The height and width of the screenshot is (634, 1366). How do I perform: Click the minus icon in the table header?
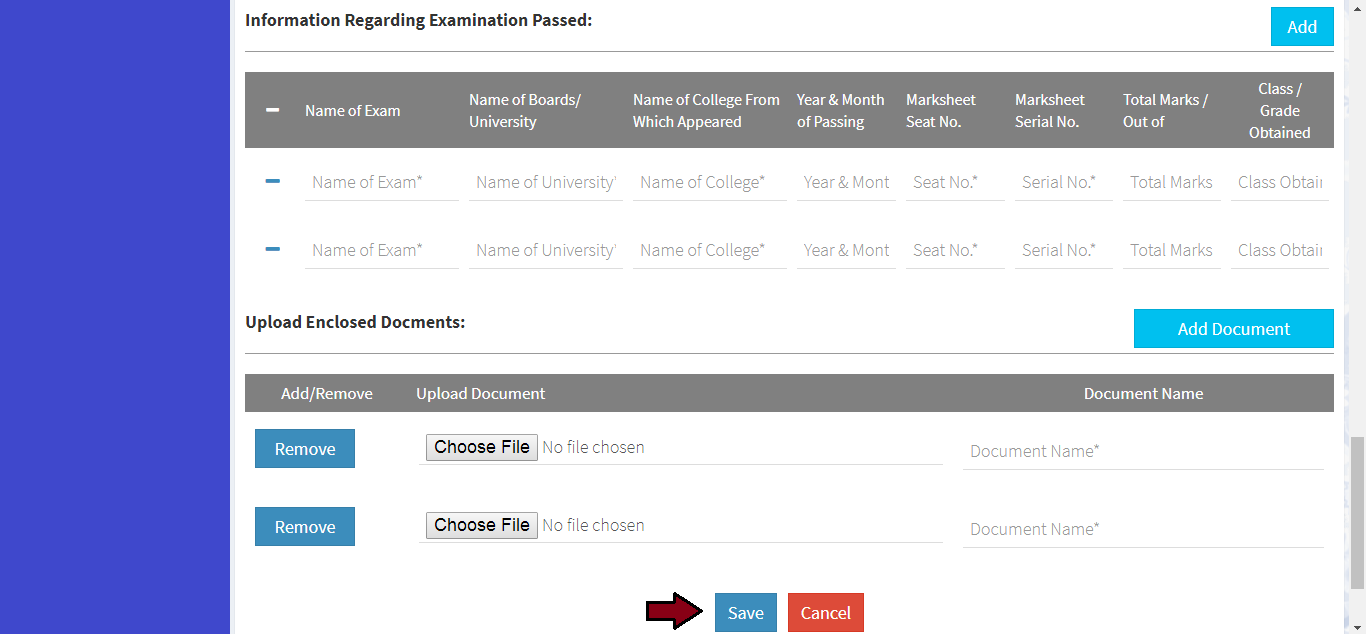[x=273, y=110]
